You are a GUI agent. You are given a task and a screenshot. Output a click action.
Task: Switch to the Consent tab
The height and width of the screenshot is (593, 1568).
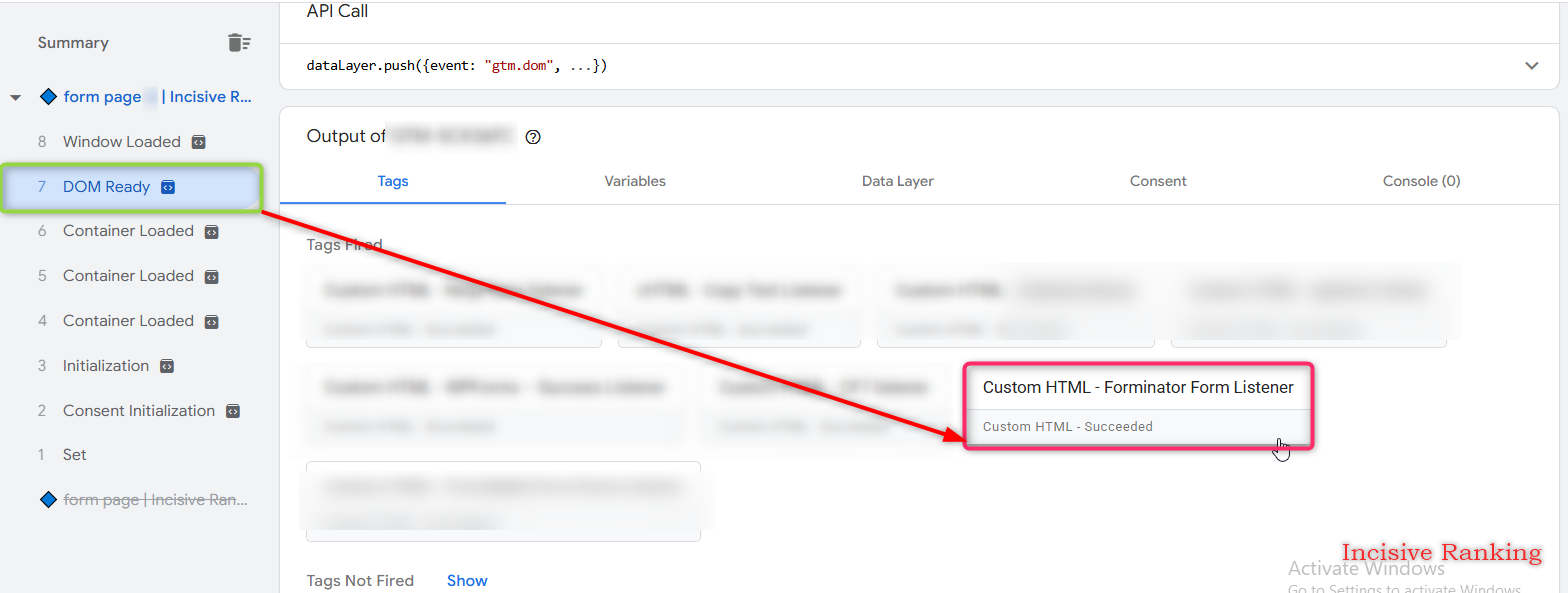coord(1158,181)
